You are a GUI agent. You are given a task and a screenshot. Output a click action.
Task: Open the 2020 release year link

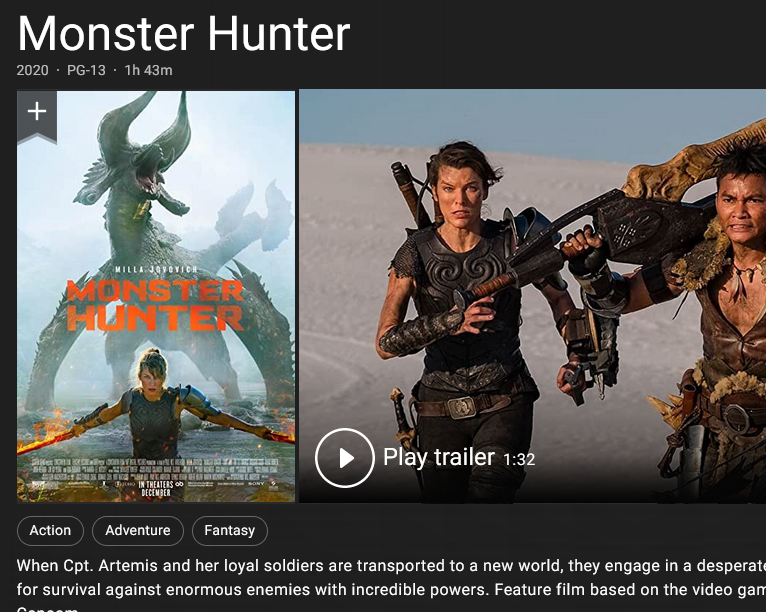pyautogui.click(x=32, y=70)
